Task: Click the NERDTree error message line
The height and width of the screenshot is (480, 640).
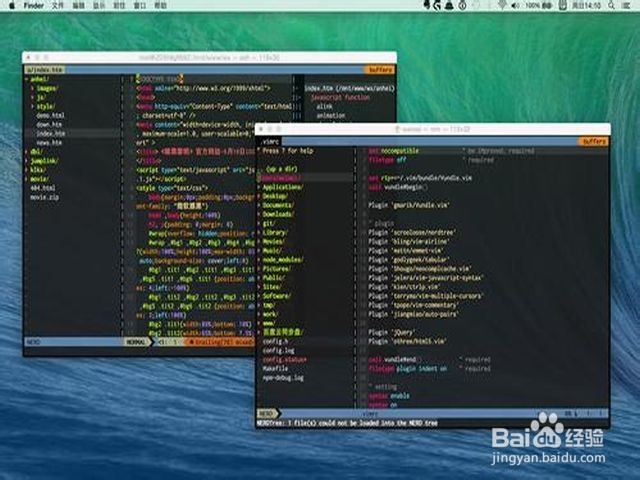Action: click(x=347, y=423)
